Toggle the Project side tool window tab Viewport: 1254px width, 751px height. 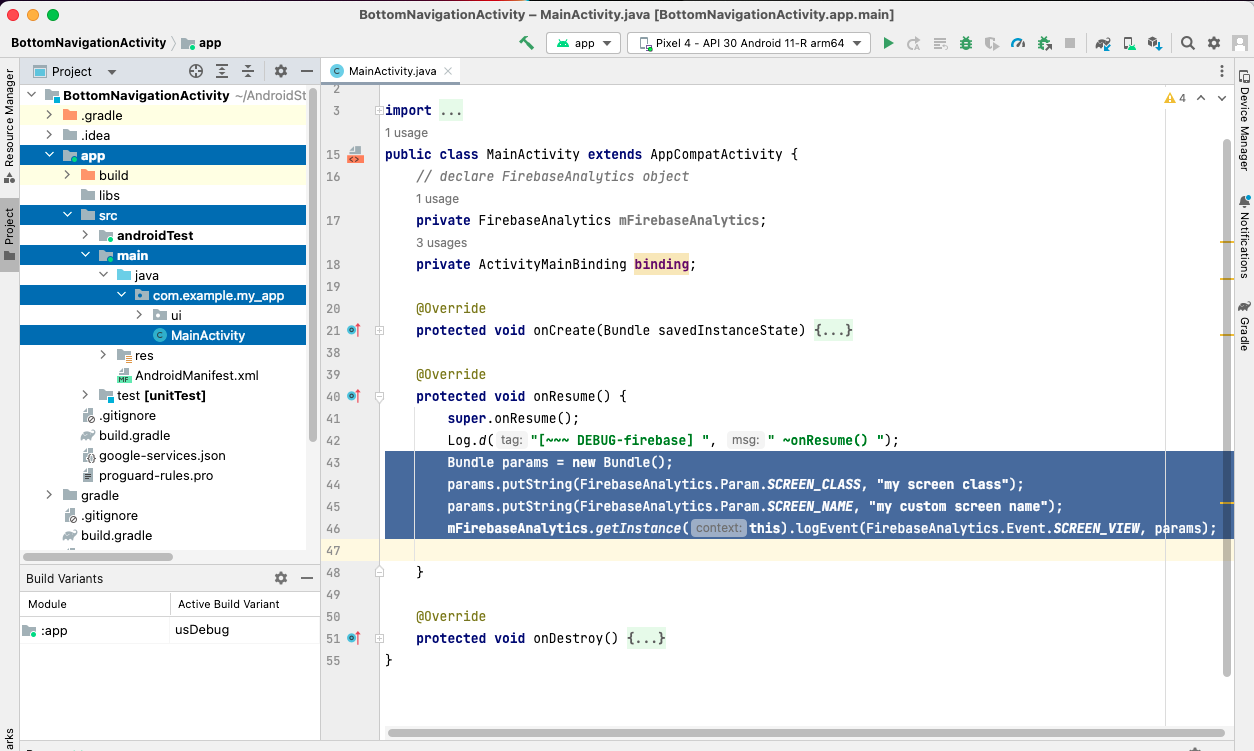[9, 235]
